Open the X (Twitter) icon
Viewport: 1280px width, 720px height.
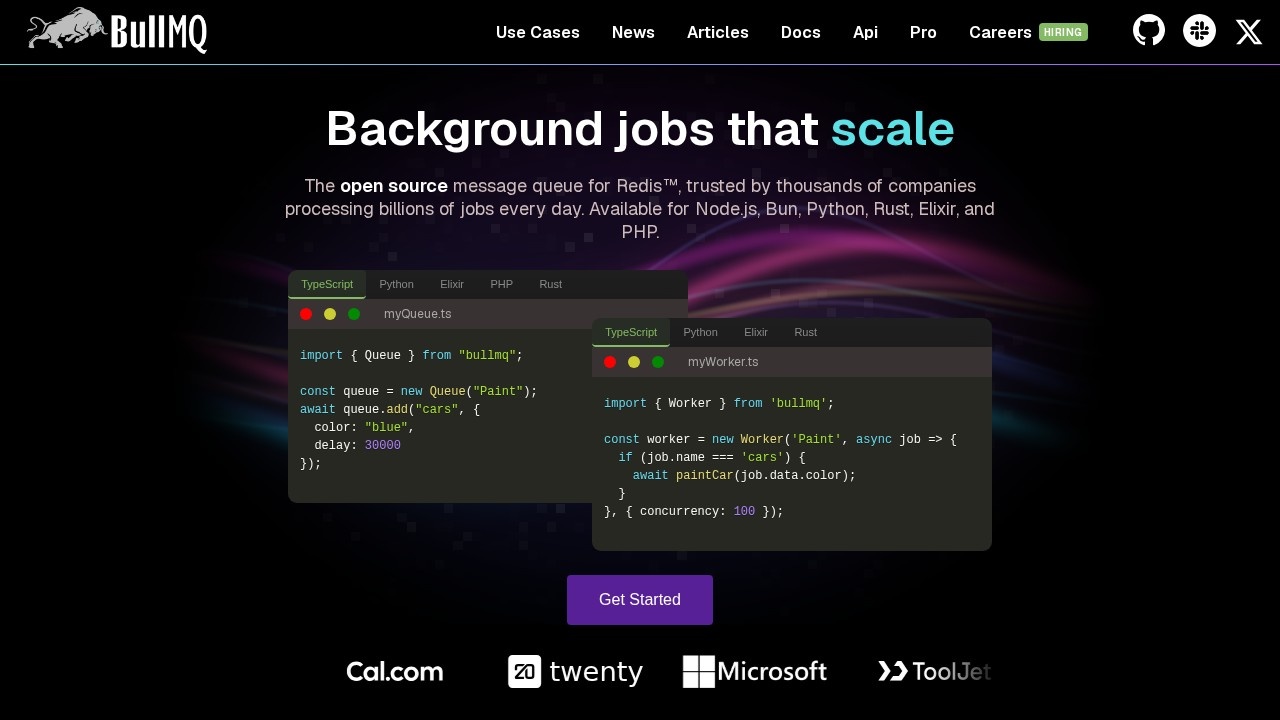tap(1249, 32)
